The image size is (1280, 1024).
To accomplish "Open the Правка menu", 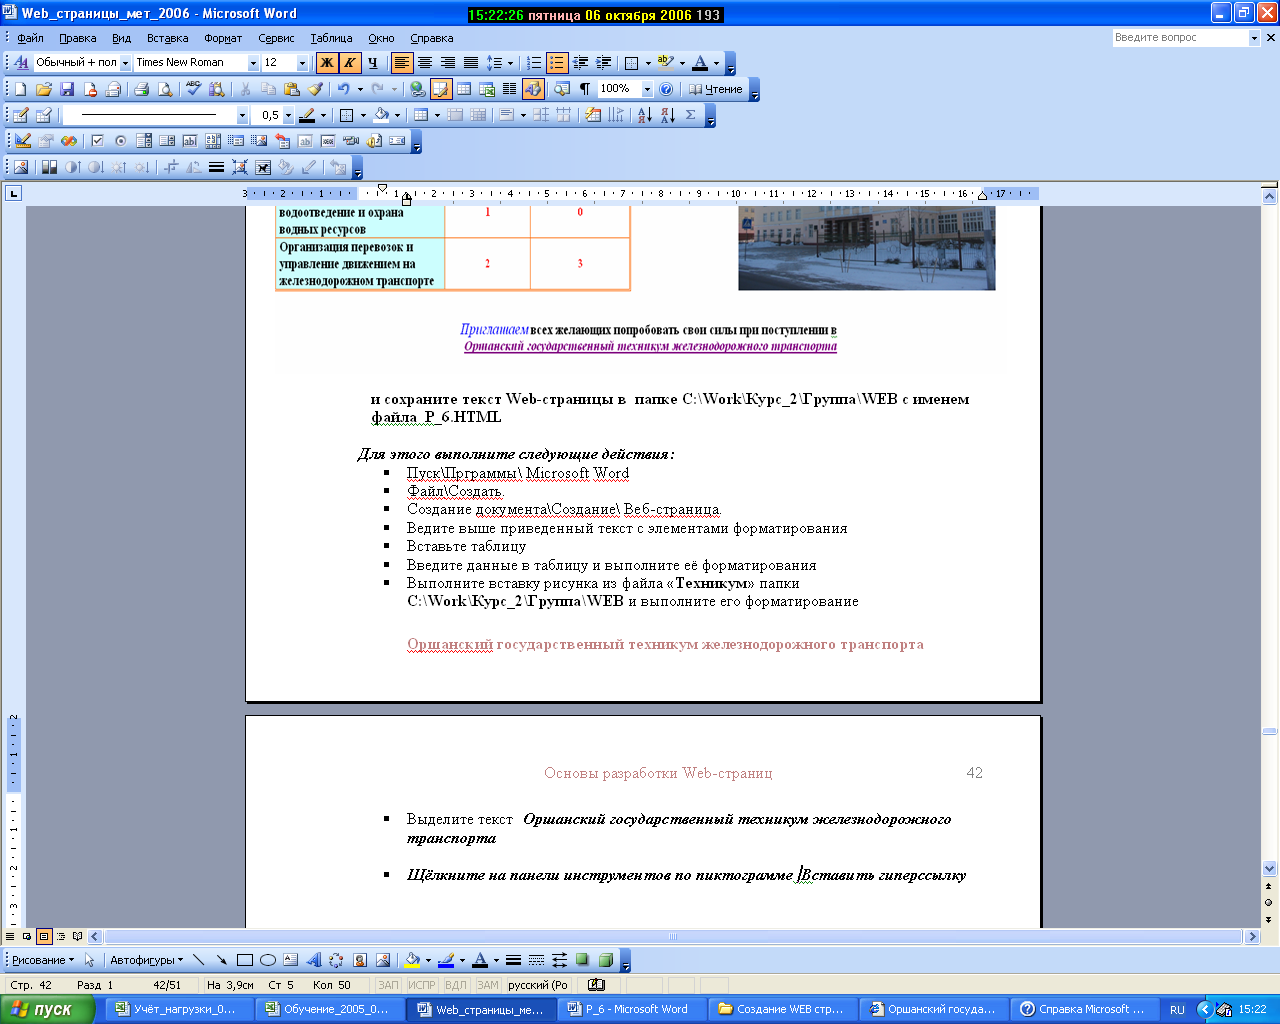I will coord(77,38).
